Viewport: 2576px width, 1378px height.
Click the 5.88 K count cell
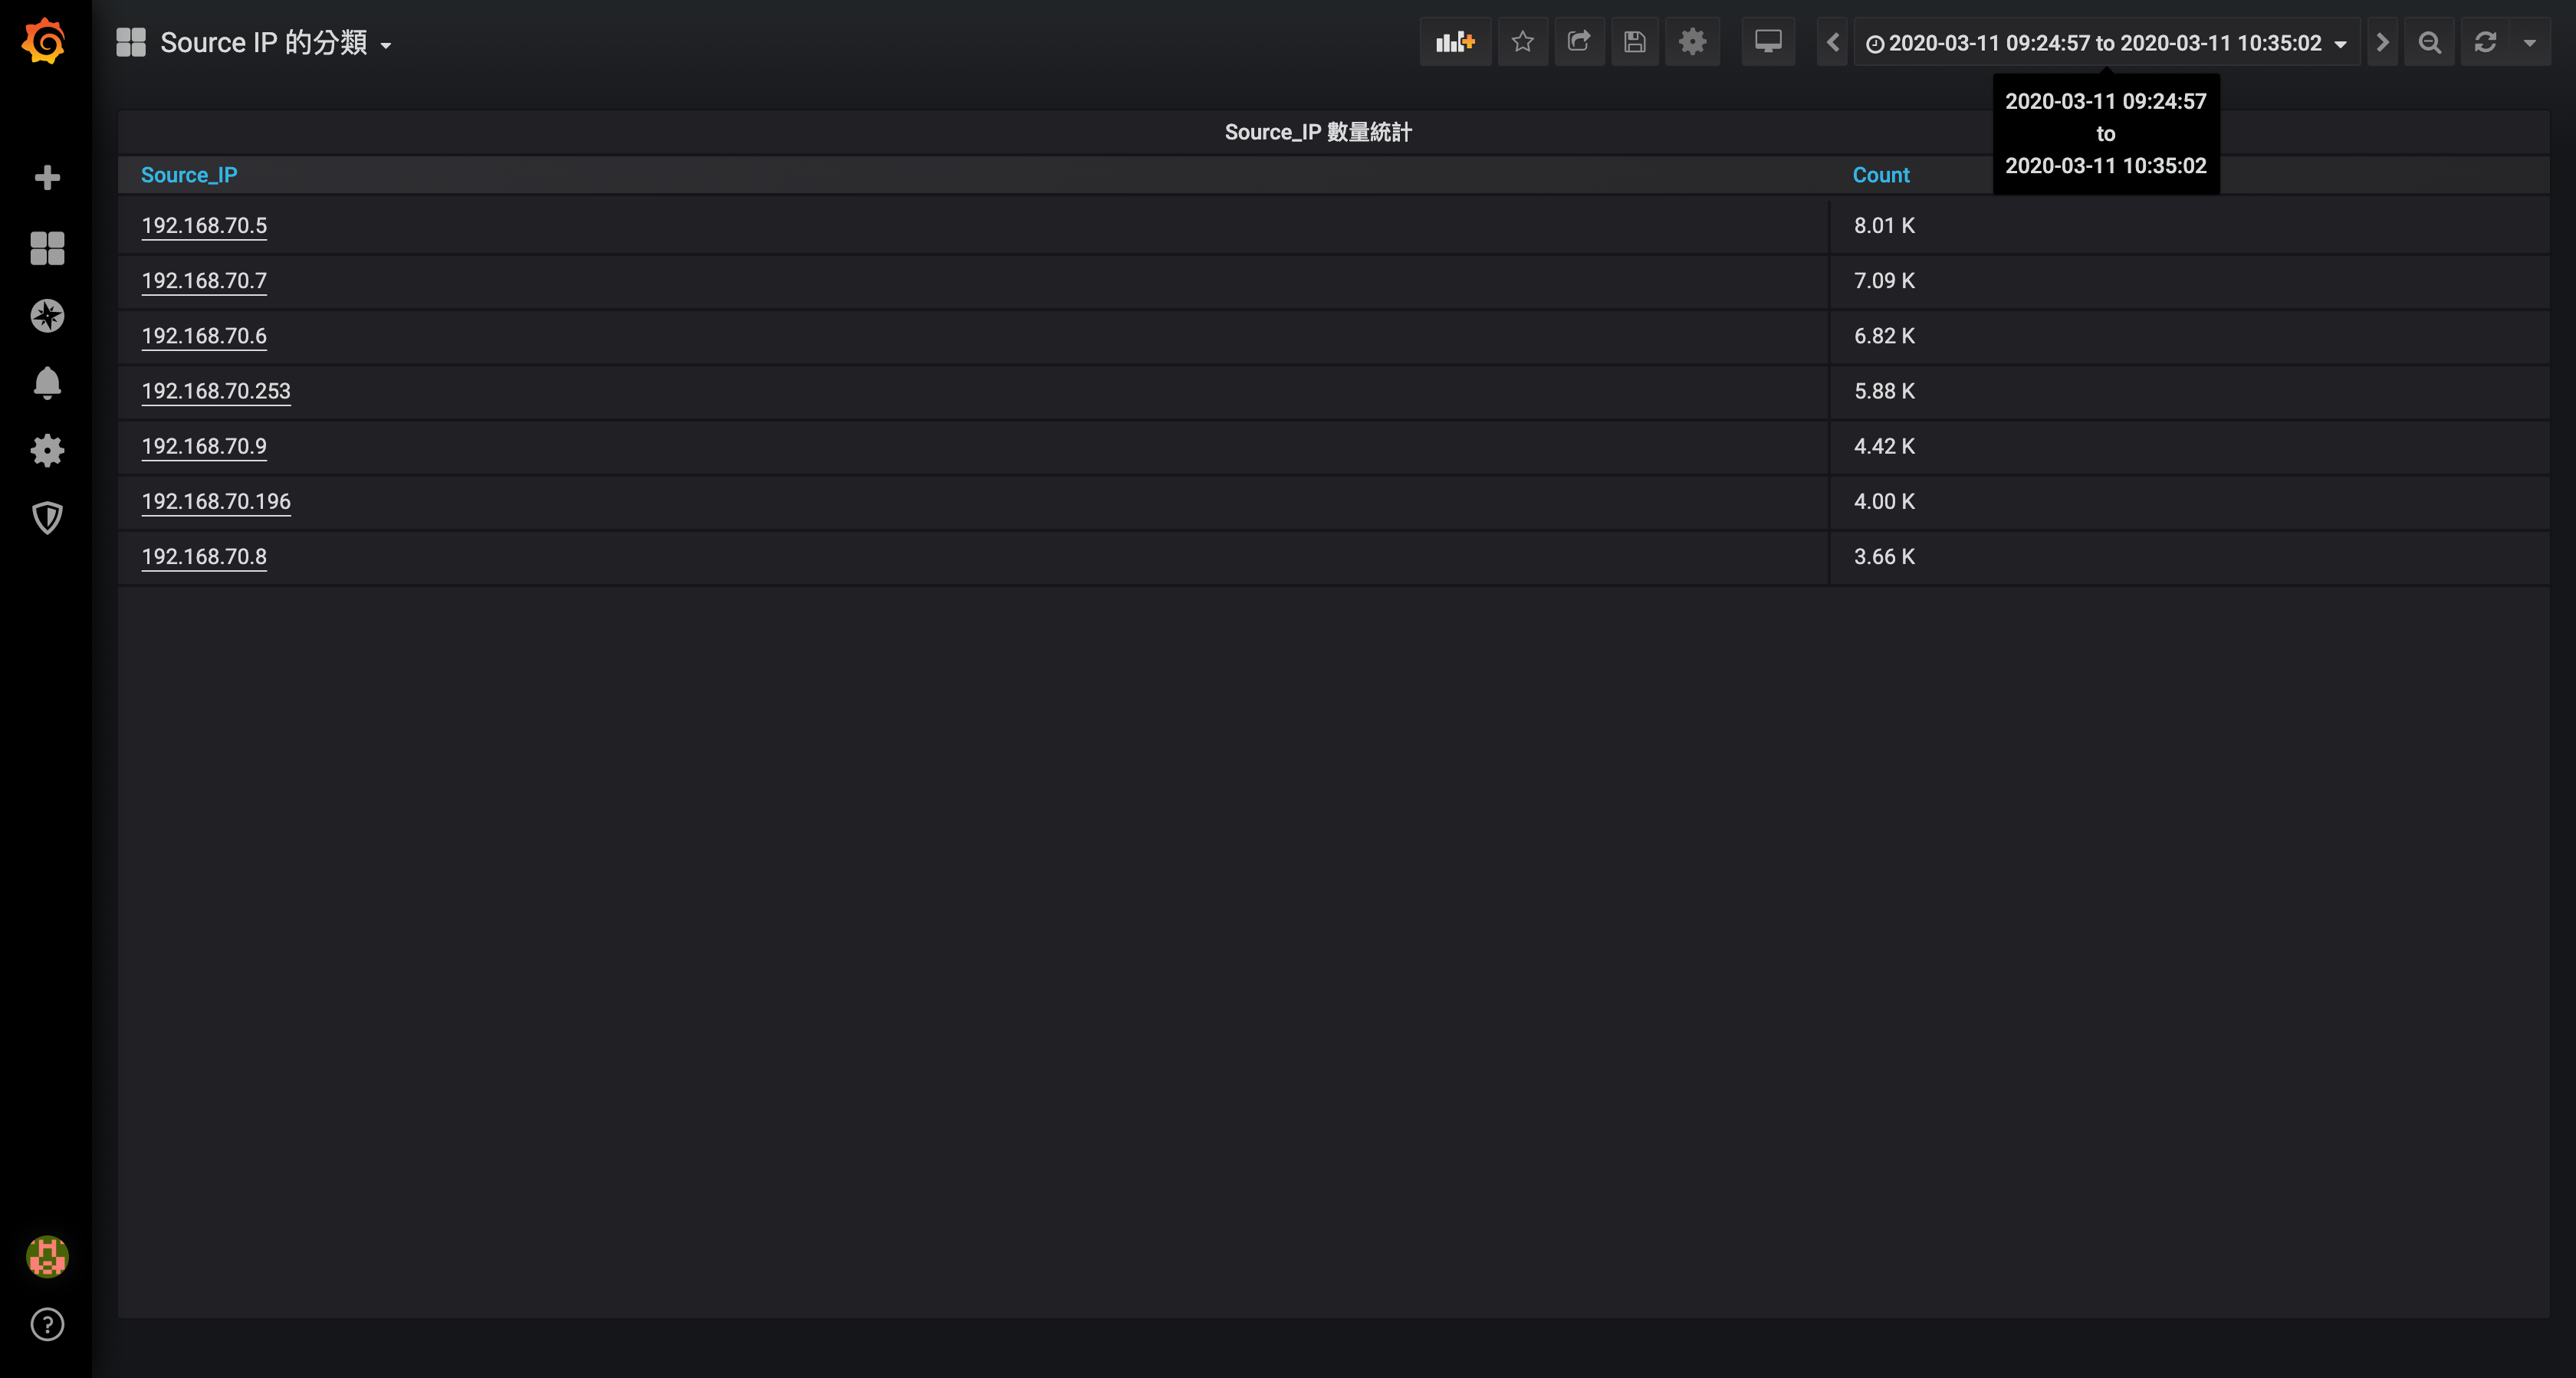pyautogui.click(x=2189, y=391)
